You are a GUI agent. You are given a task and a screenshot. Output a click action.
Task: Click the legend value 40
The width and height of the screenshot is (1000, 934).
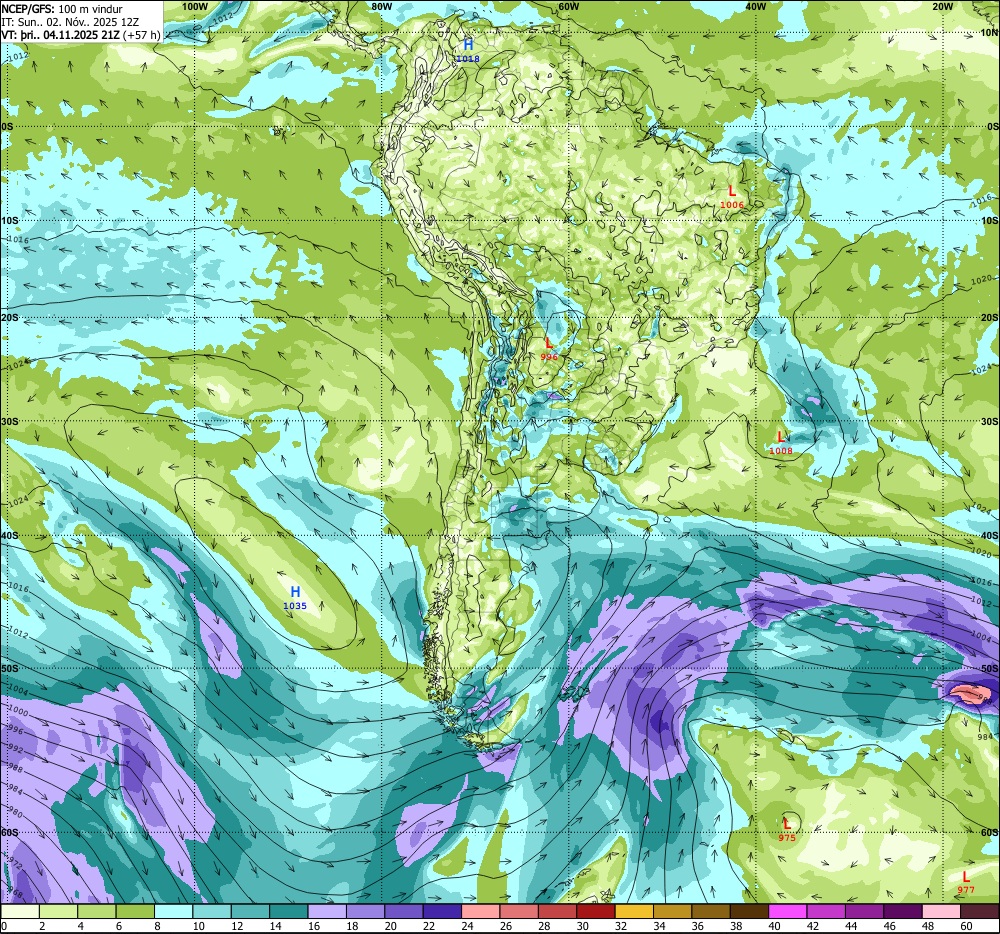pyautogui.click(x=774, y=926)
